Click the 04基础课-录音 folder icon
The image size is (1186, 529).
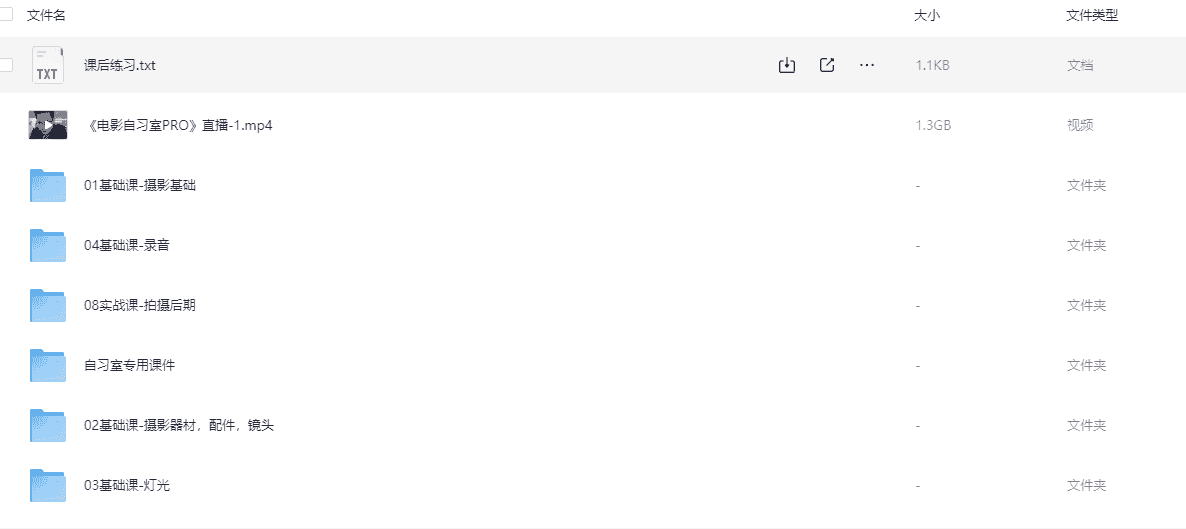pos(47,245)
